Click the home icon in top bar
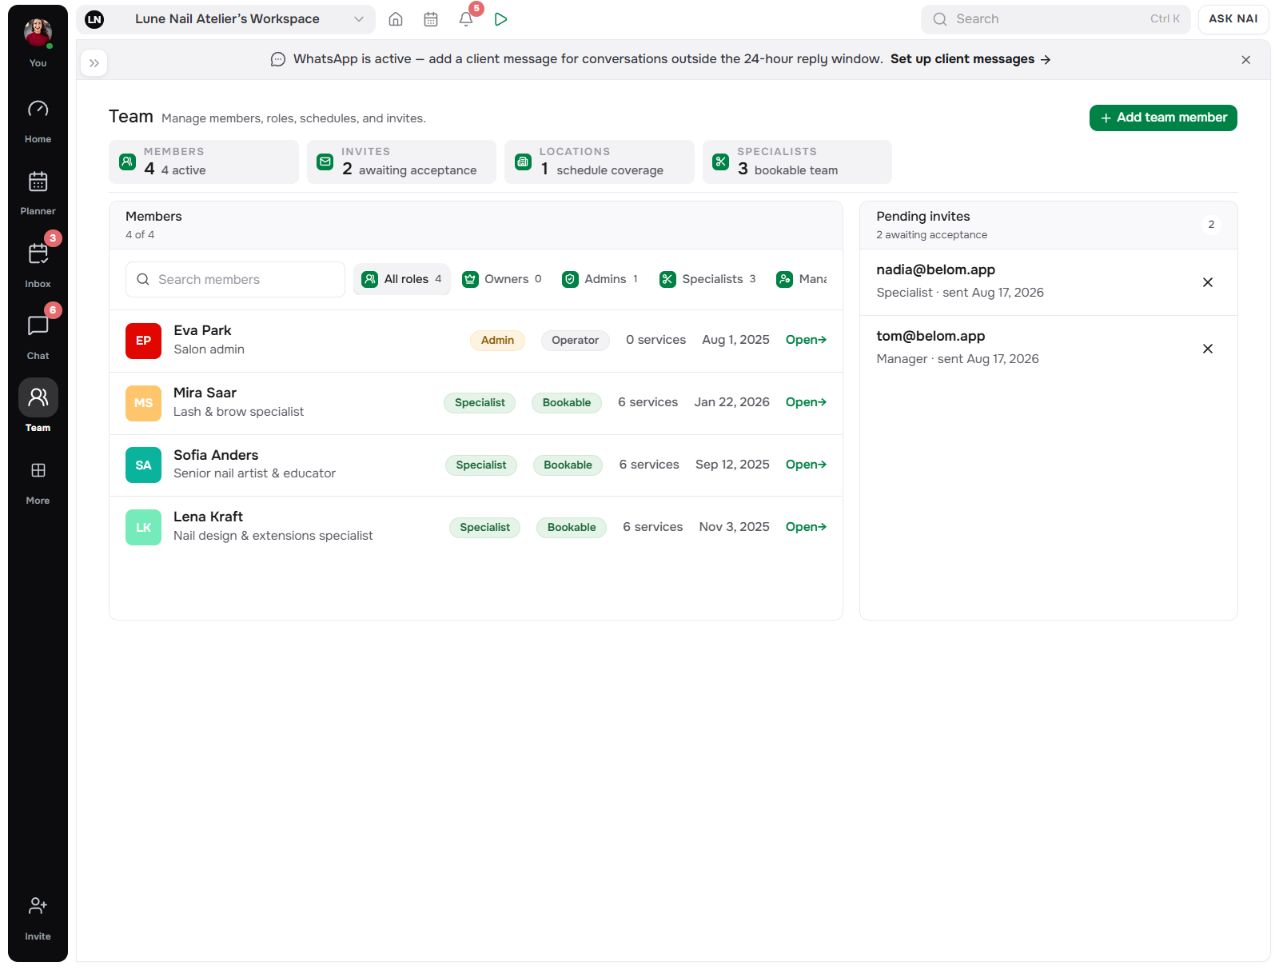This screenshot has height=970, width=1280. click(x=396, y=19)
